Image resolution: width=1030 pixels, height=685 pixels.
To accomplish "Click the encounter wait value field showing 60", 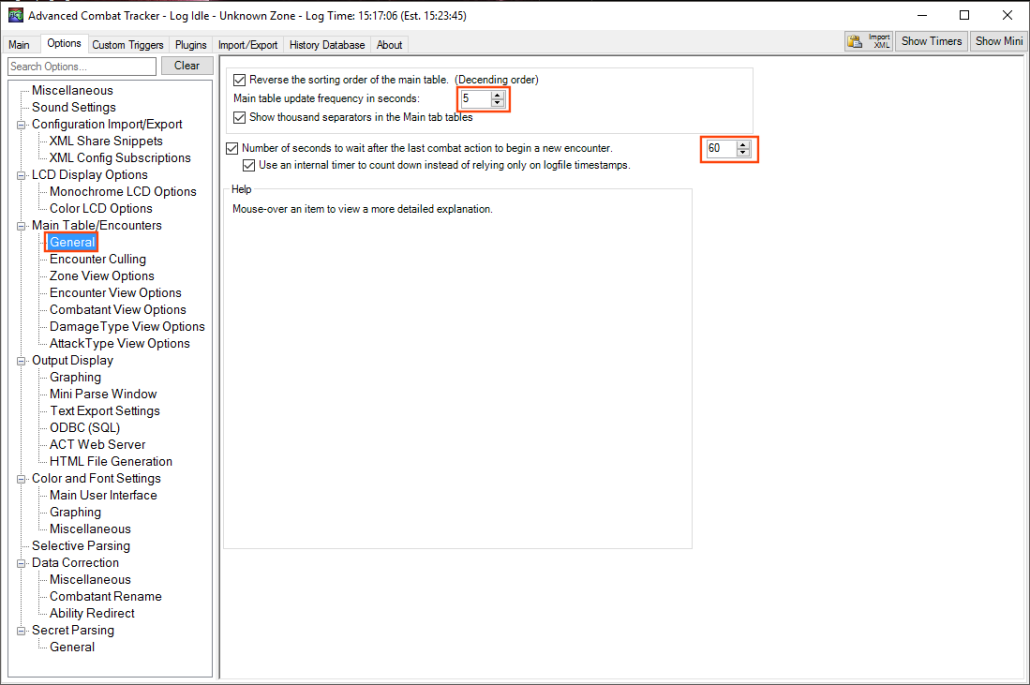I will pos(721,149).
